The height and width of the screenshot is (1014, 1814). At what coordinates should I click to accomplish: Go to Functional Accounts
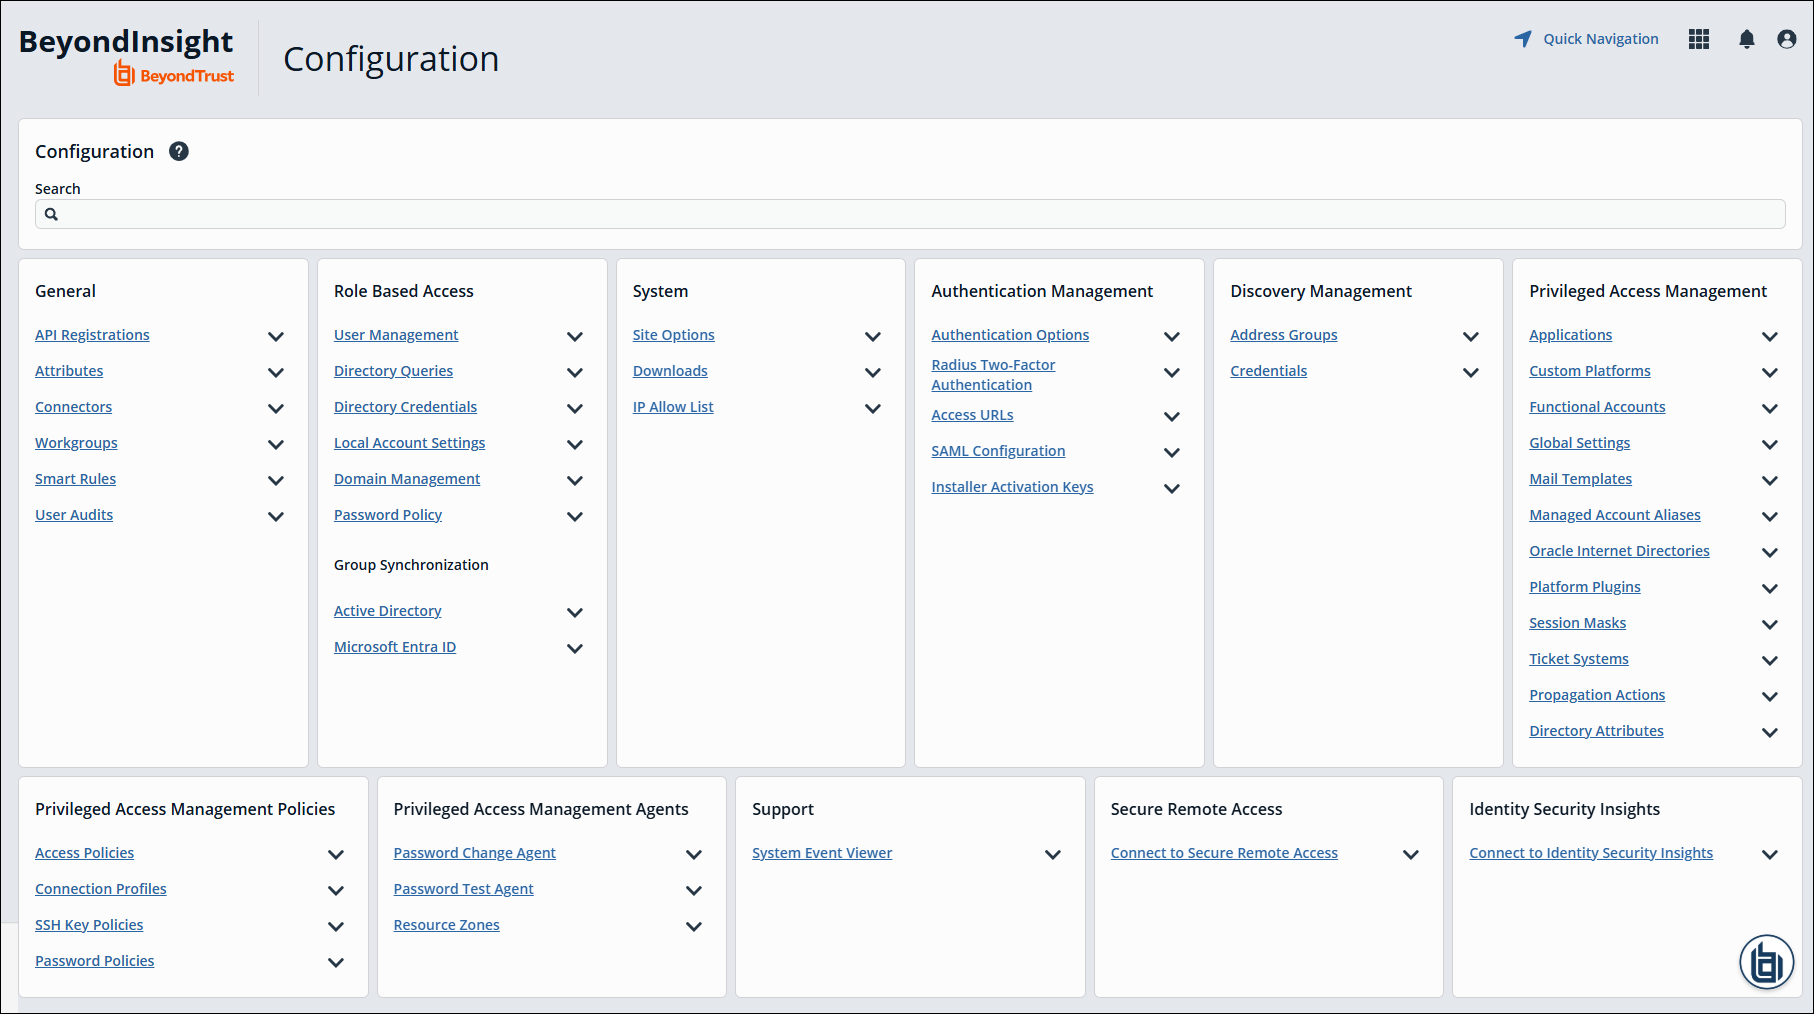tap(1597, 407)
